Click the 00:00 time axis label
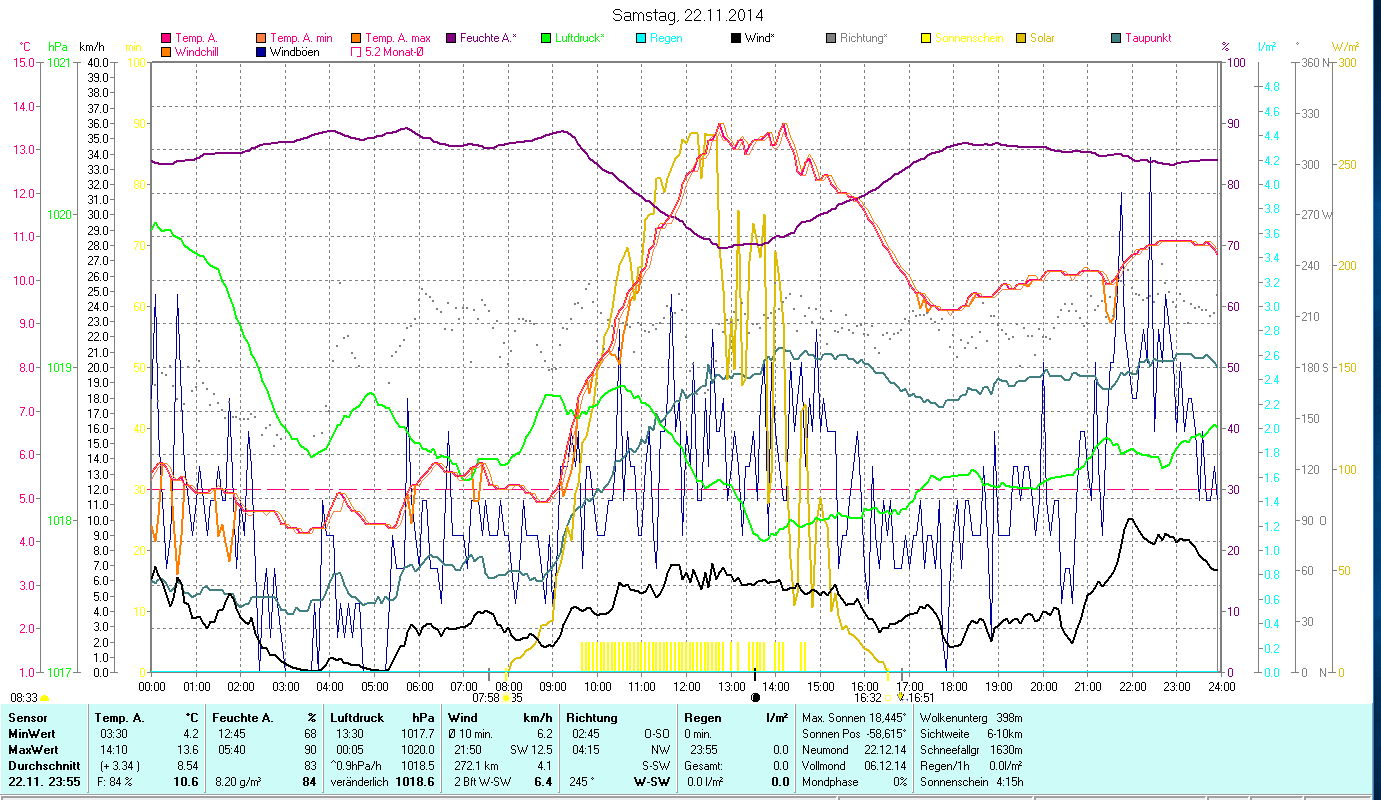1381x800 pixels. (152, 686)
